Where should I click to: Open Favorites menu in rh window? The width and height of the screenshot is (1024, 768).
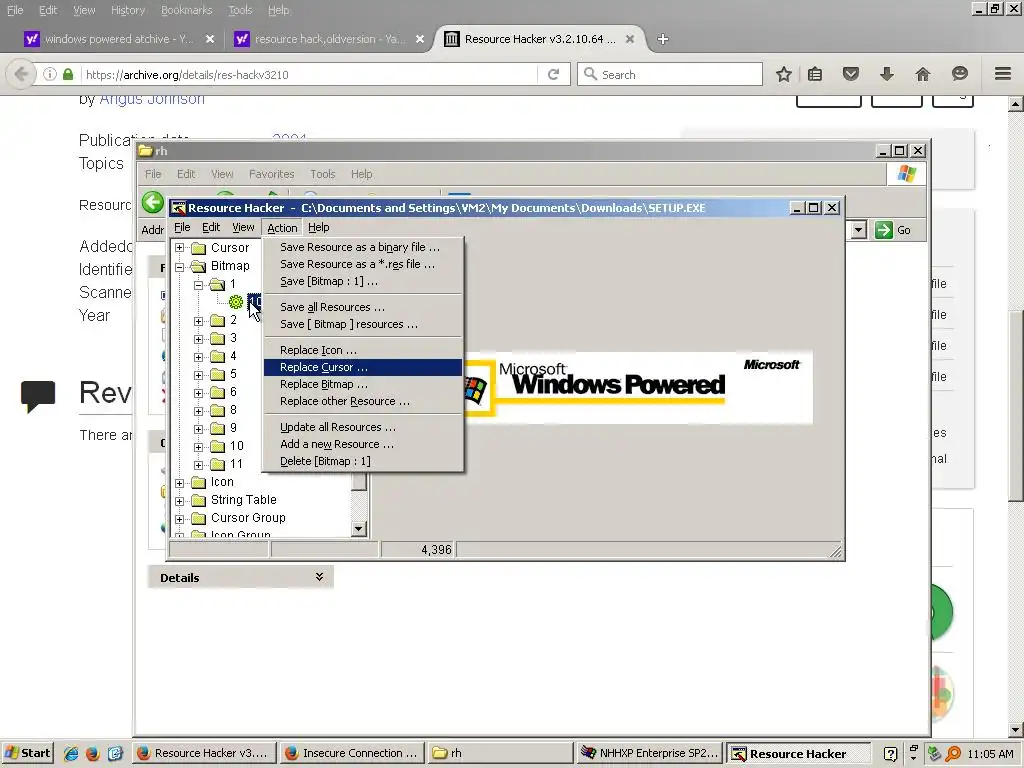(272, 174)
